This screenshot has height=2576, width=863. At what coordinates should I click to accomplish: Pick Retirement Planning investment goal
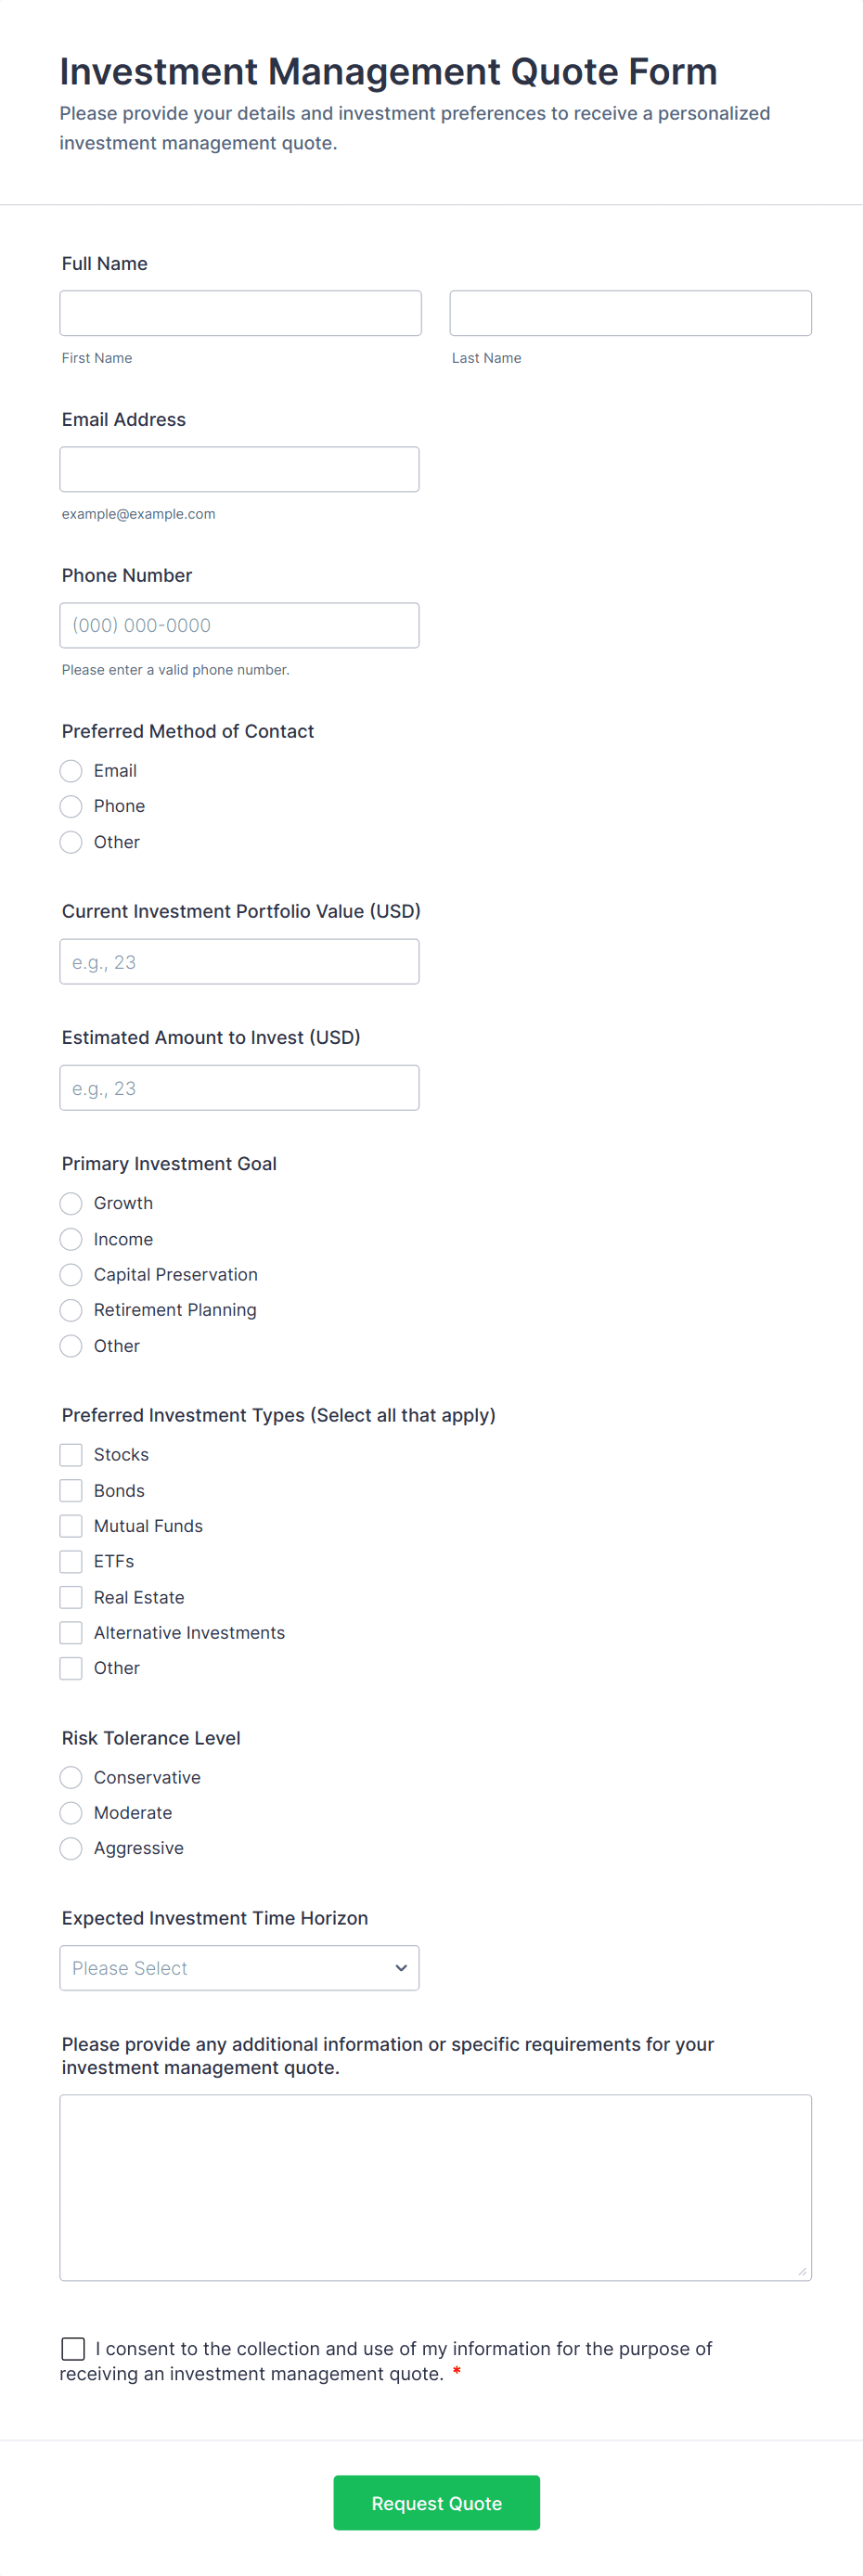pos(71,1310)
